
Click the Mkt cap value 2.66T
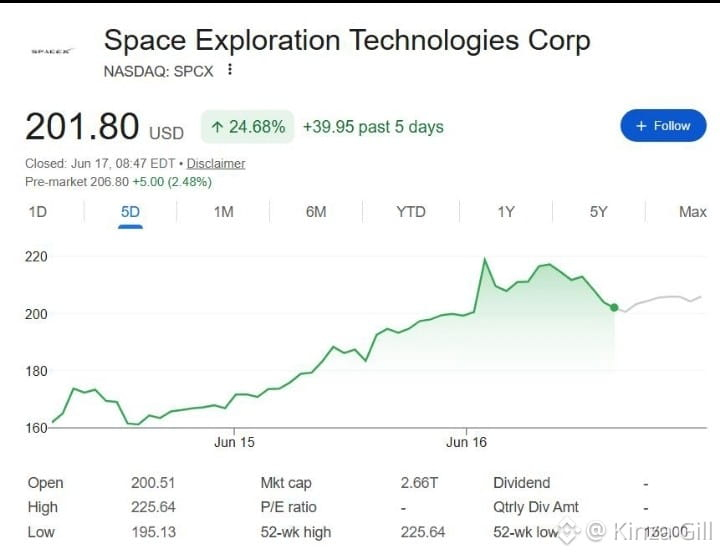419,483
